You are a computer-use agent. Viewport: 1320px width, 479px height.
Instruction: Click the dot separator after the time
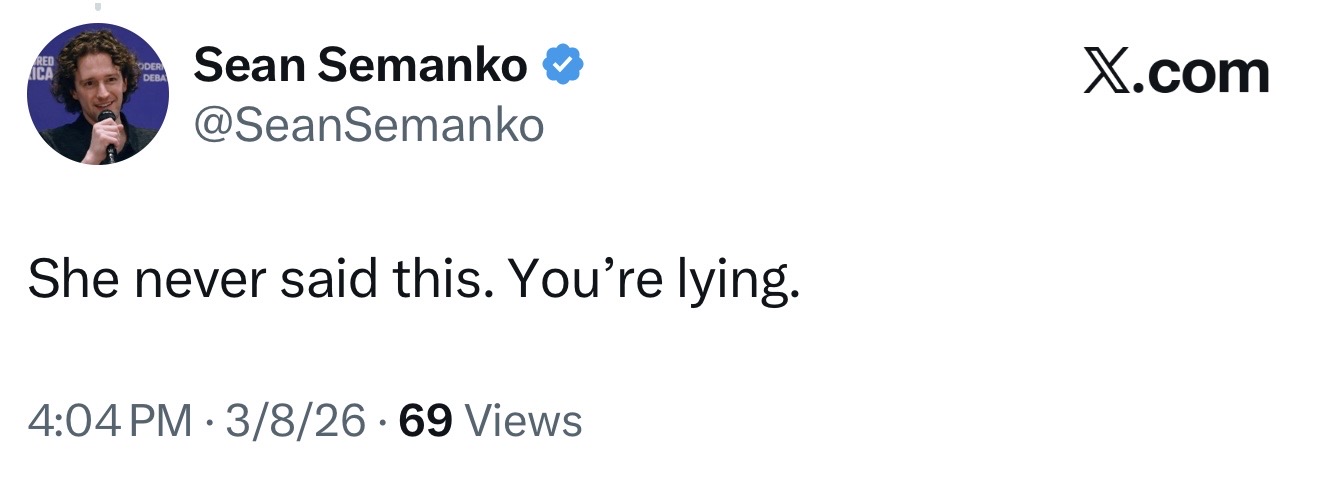[208, 422]
